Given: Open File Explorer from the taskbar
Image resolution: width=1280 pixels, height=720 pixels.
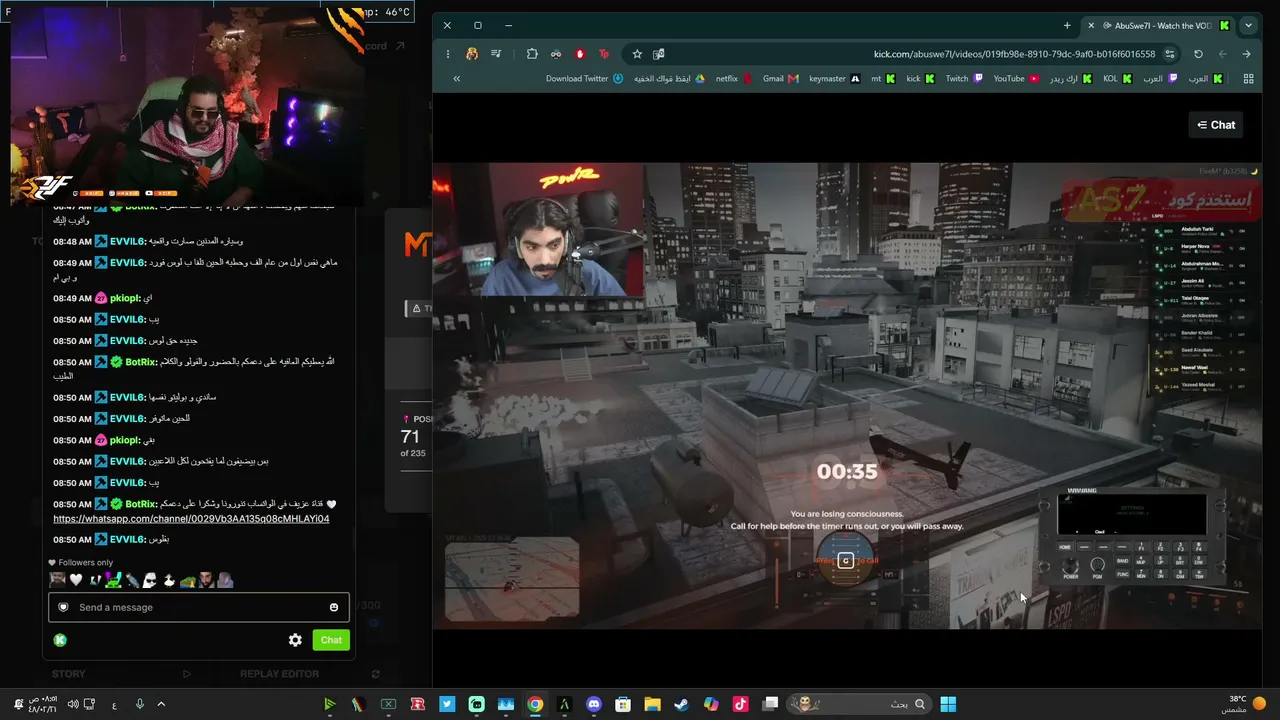Looking at the screenshot, I should [652, 704].
